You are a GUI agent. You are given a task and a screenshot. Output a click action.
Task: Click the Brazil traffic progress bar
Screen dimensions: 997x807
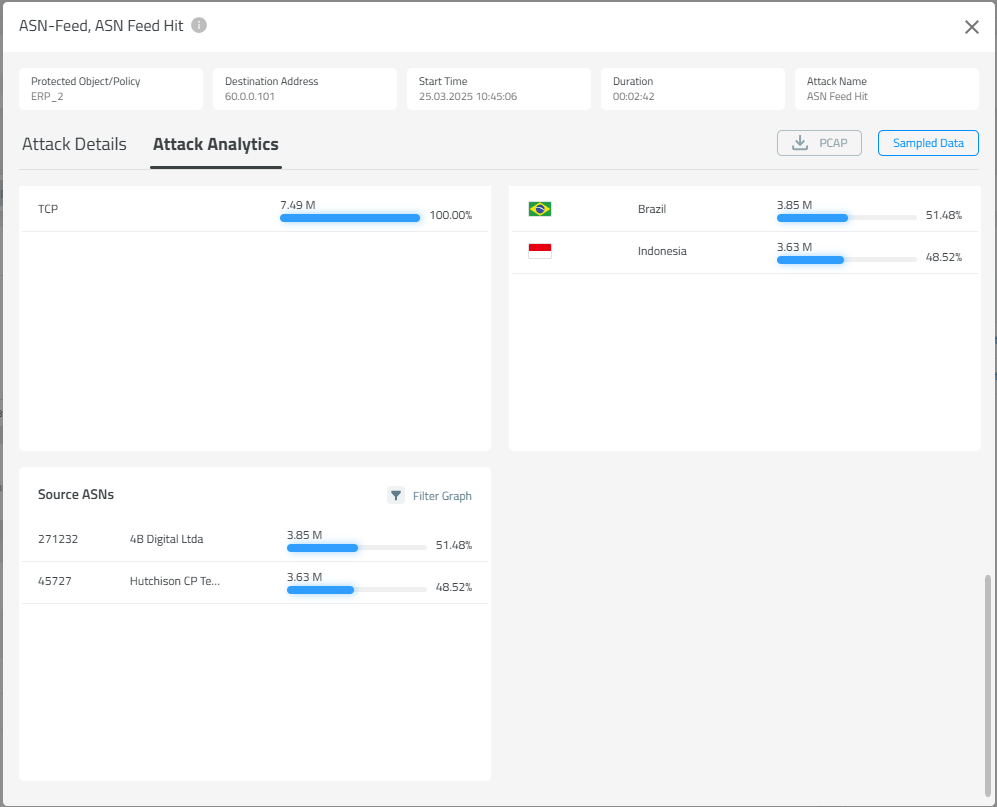pos(846,217)
